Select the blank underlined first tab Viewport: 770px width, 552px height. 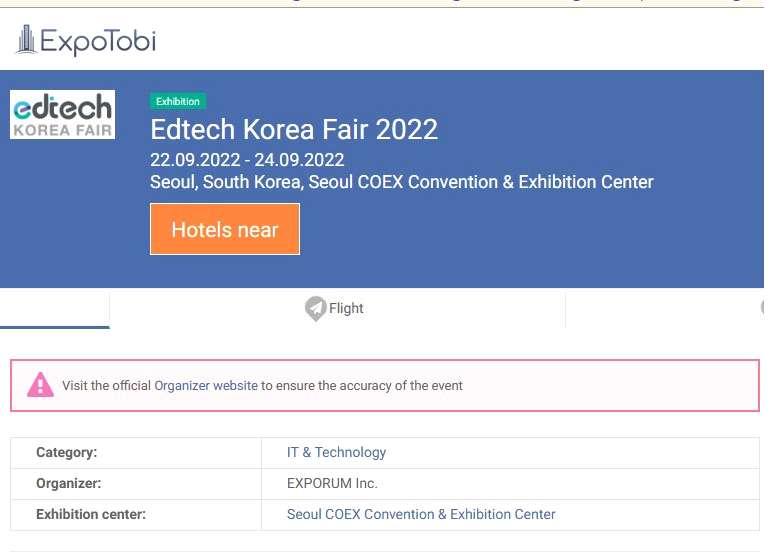pos(55,309)
